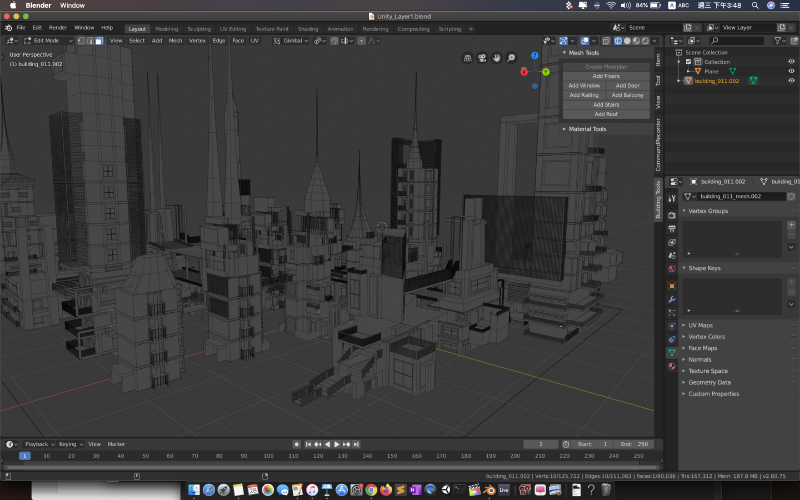Viewport: 800px width, 500px height.
Task: Switch to wireframe viewport shading icon
Action: pyautogui.click(x=618, y=41)
